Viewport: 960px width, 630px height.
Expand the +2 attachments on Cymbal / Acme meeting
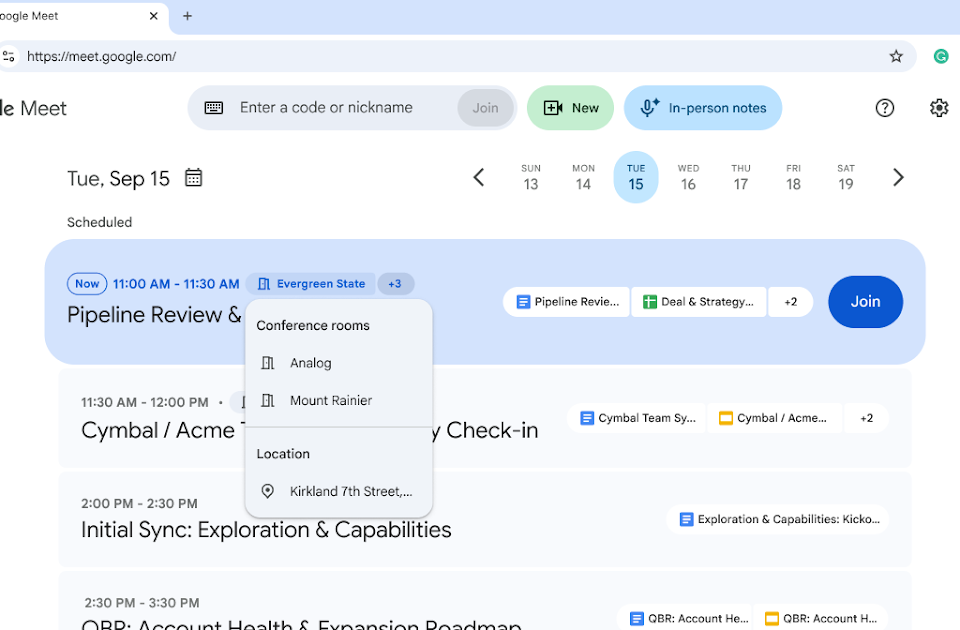(866, 418)
